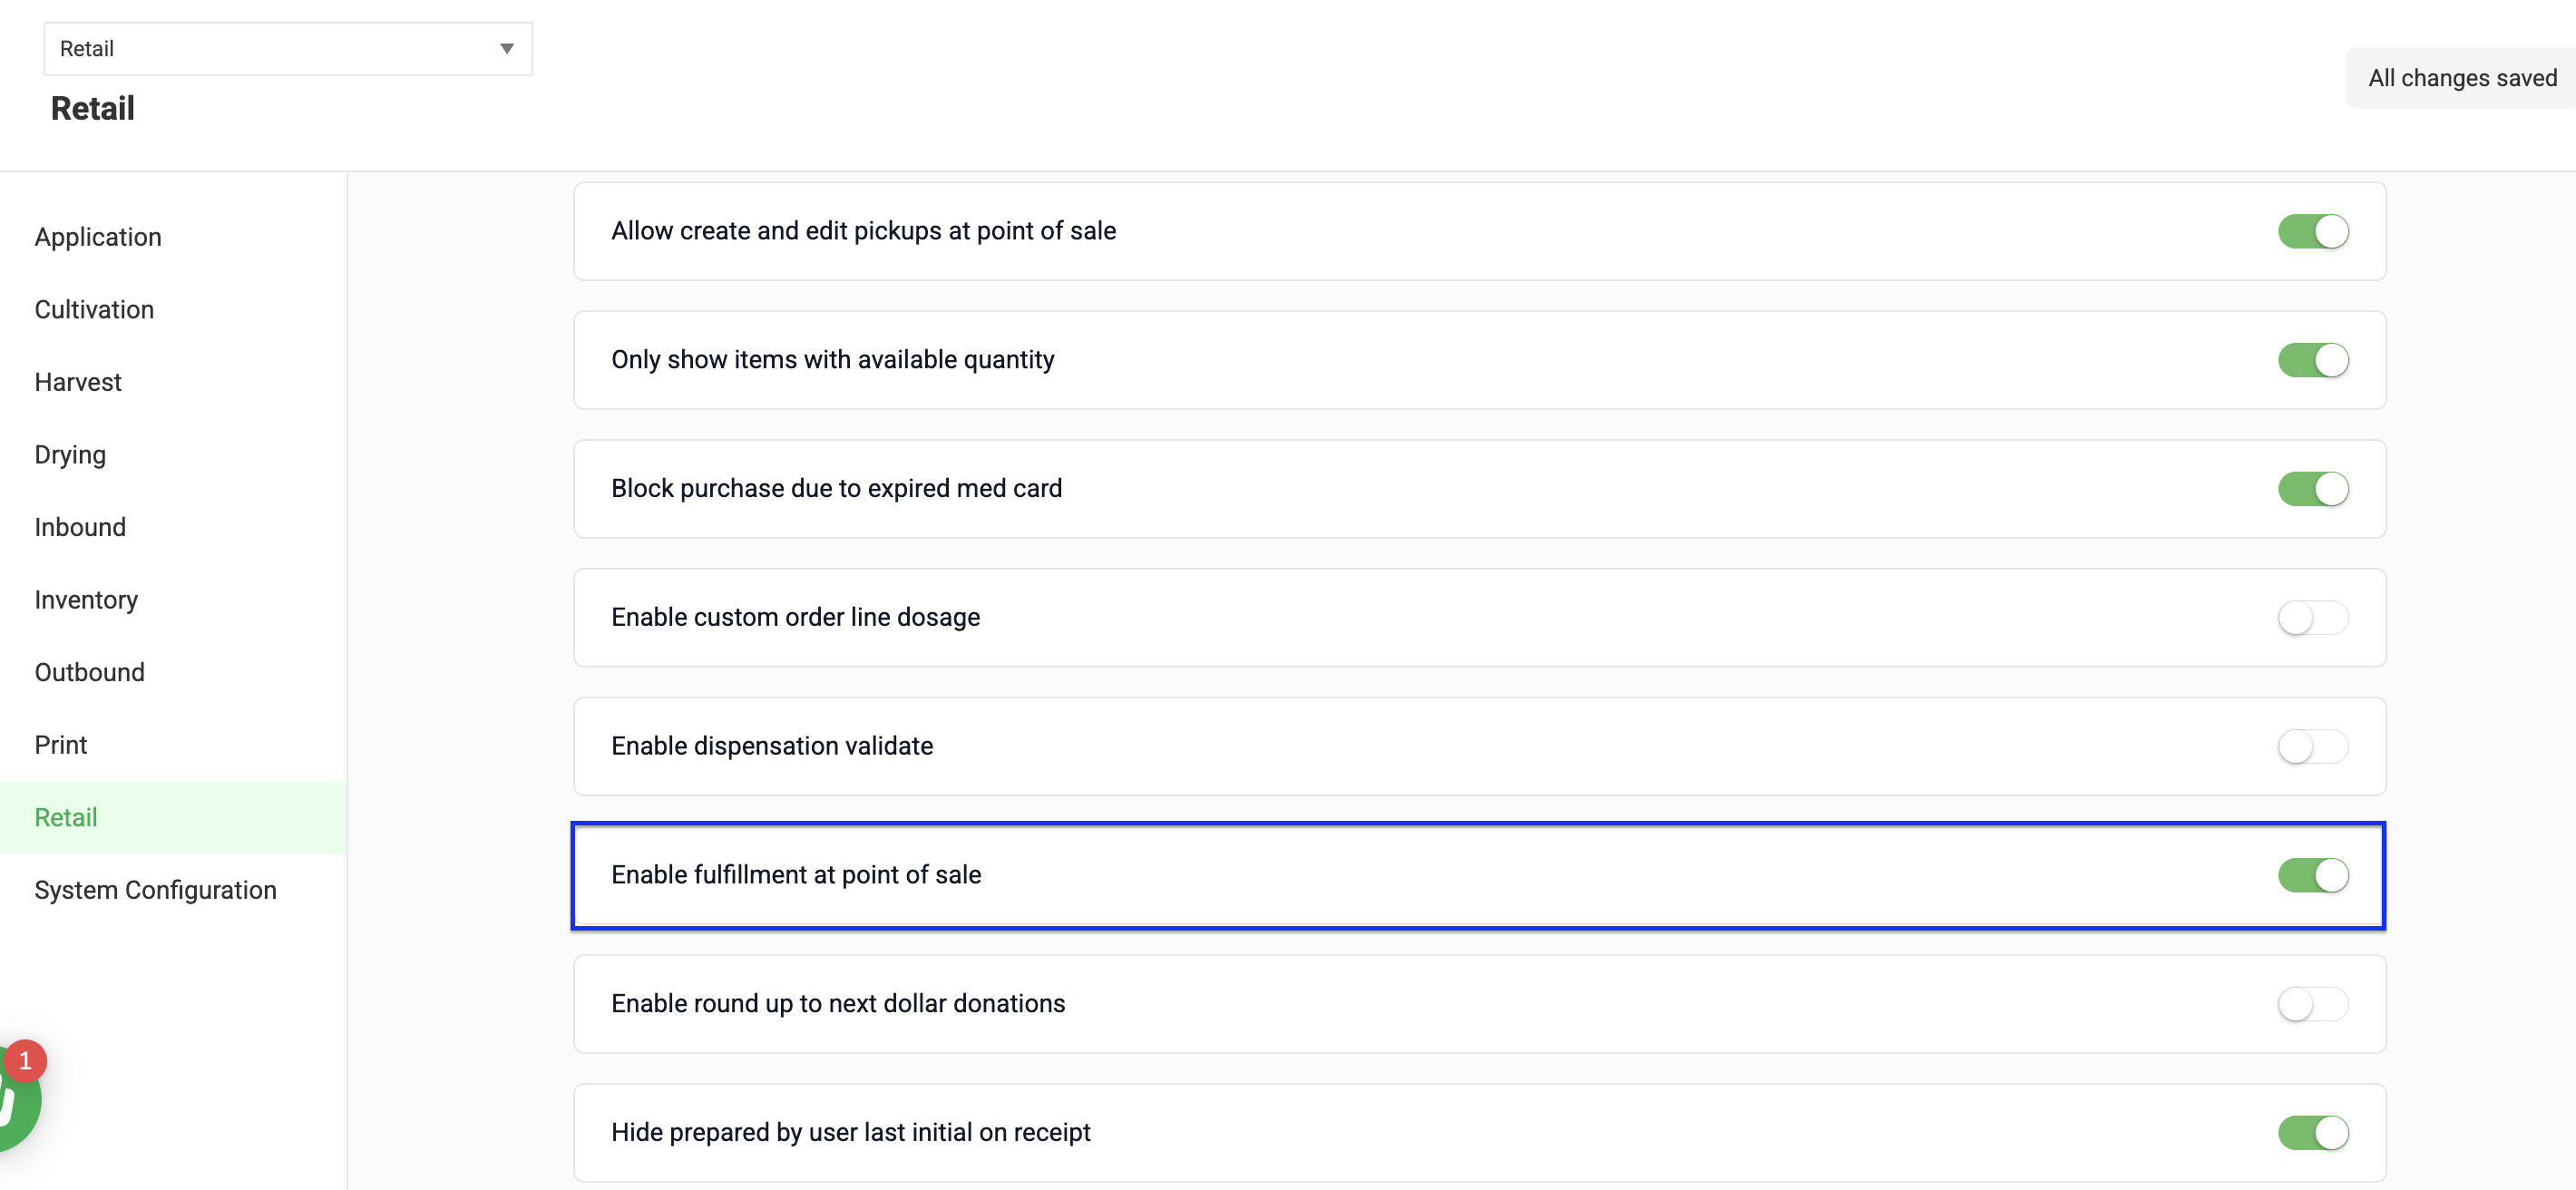Open Inventory settings section
The width and height of the screenshot is (2576, 1190).
pyautogui.click(x=86, y=600)
